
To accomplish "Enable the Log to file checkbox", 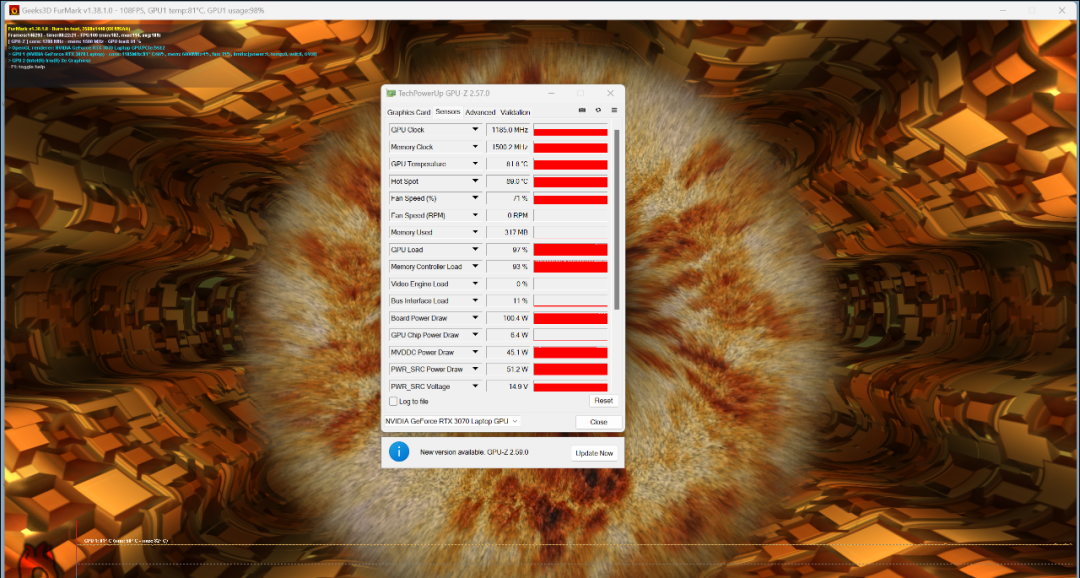I will 393,401.
